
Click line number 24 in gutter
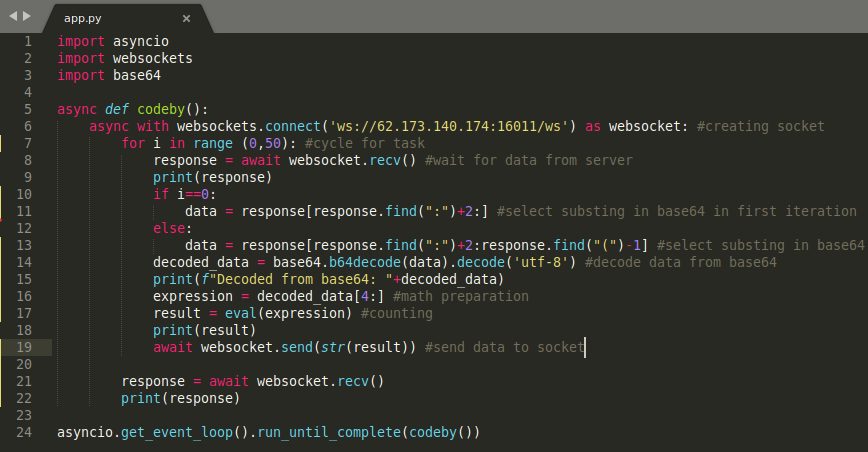tap(24, 433)
